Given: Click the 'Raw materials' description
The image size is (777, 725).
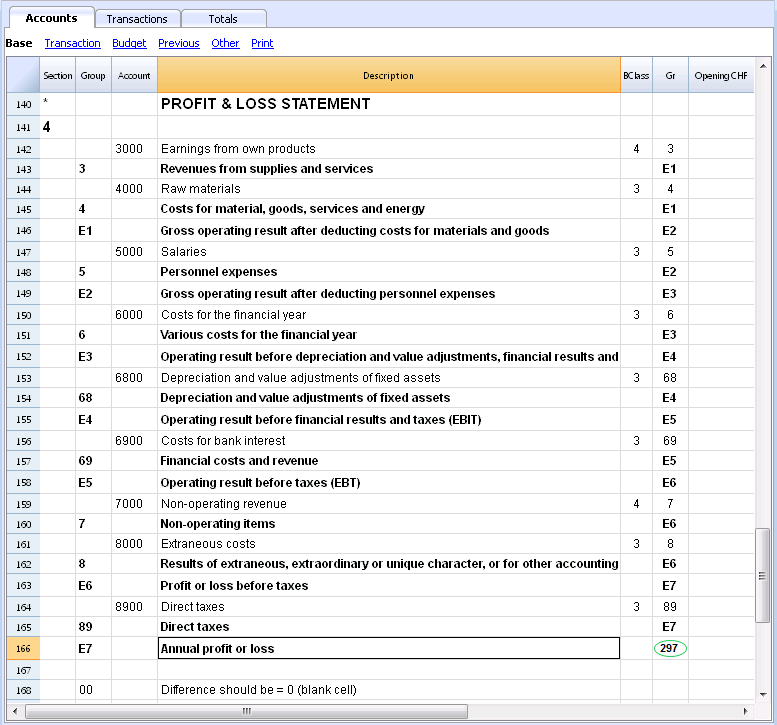Looking at the screenshot, I should point(389,189).
